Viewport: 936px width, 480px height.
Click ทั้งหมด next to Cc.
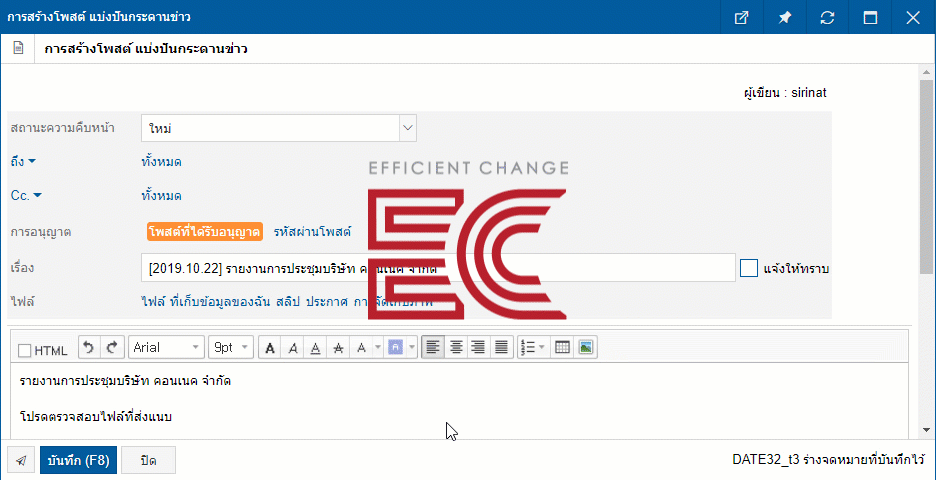162,195
